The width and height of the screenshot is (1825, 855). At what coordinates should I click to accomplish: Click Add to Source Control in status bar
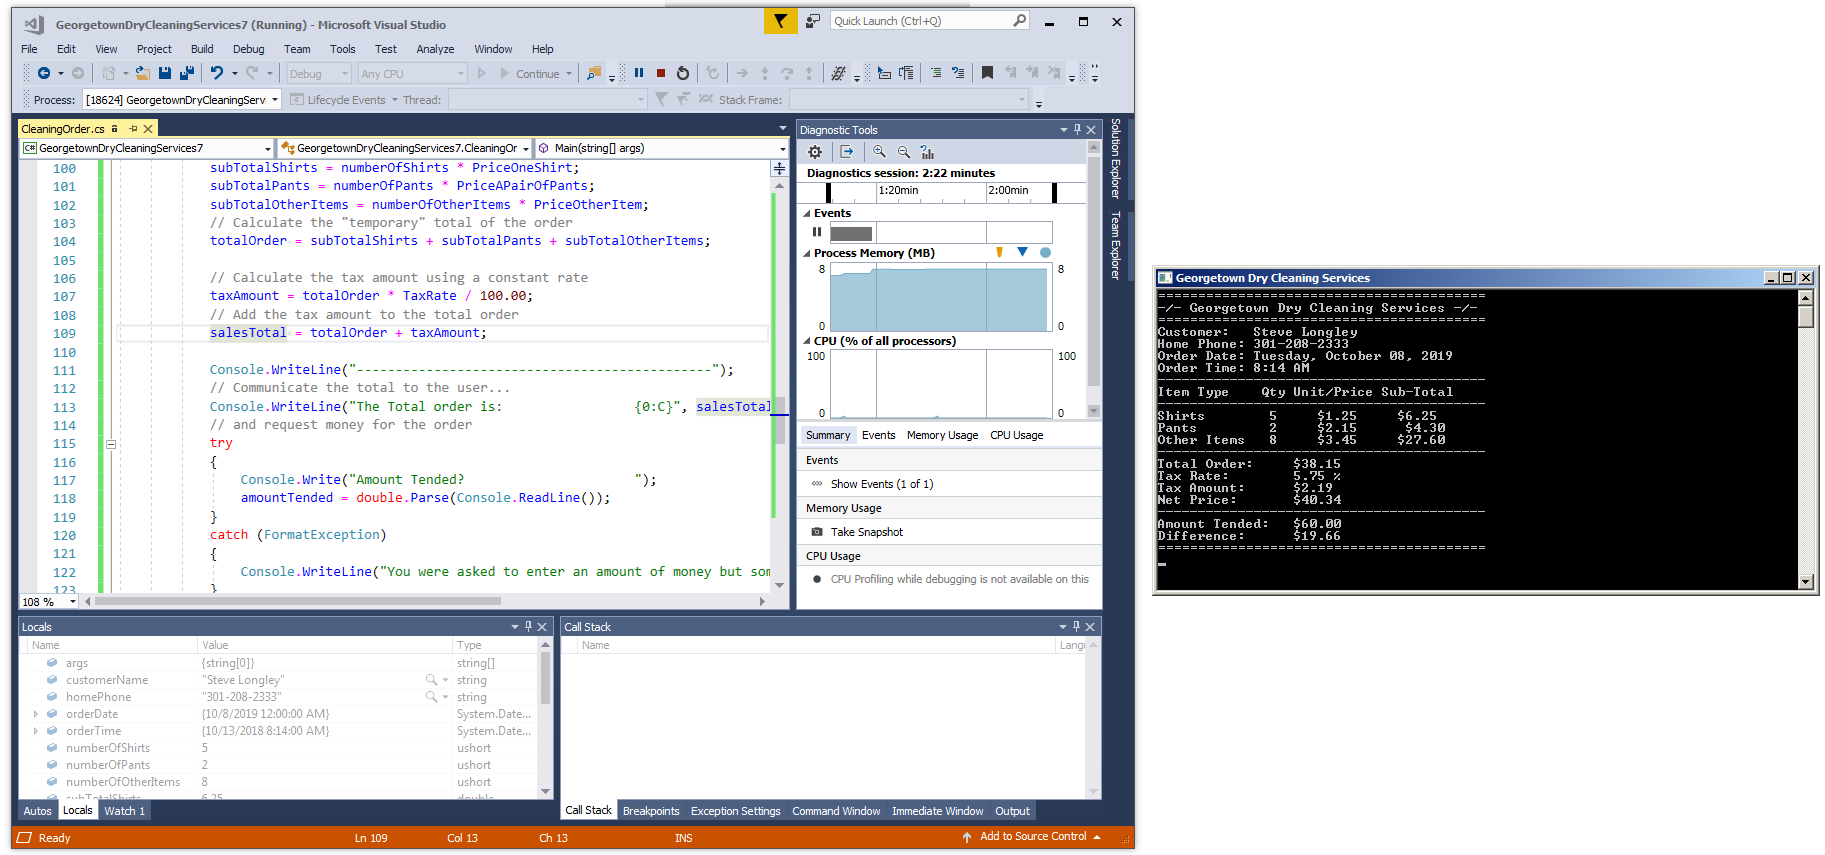click(1032, 837)
